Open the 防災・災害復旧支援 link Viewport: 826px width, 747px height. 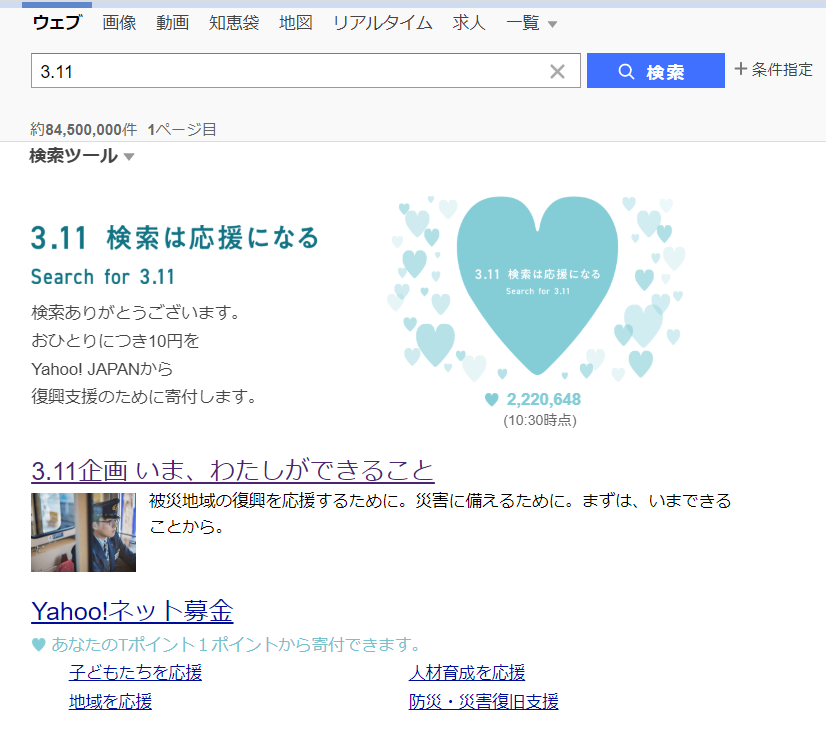483,701
